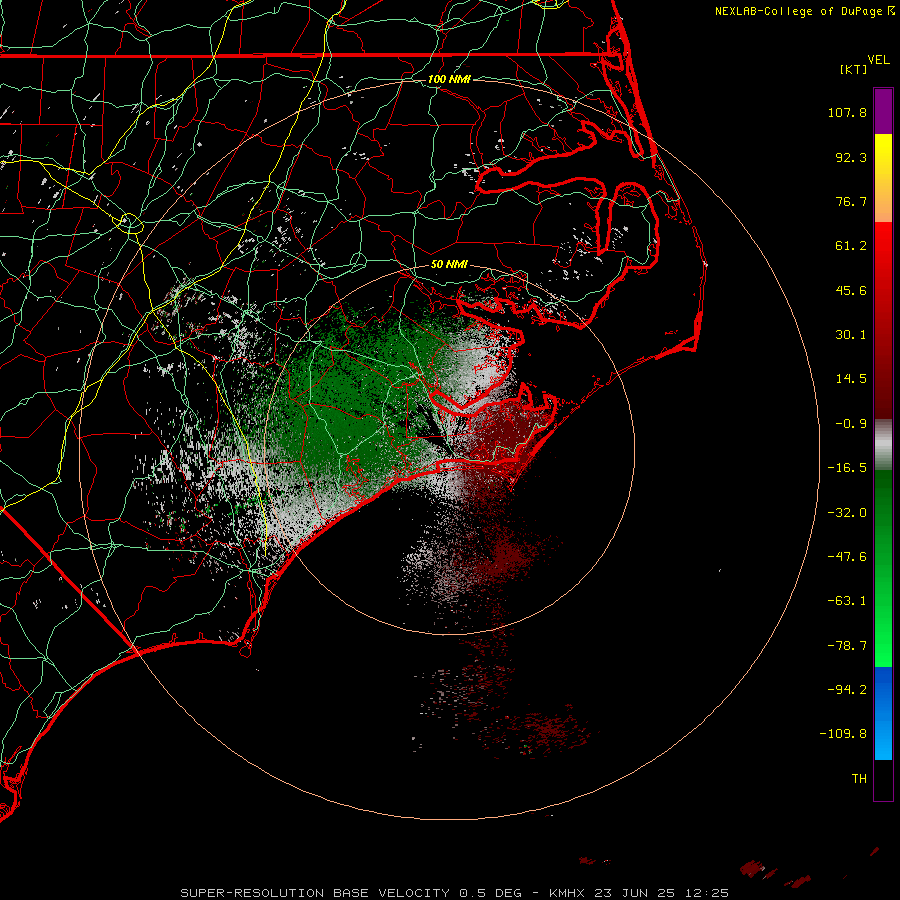Click the -78.7 velocity scale value
Screen dimensions: 900x900
847,646
